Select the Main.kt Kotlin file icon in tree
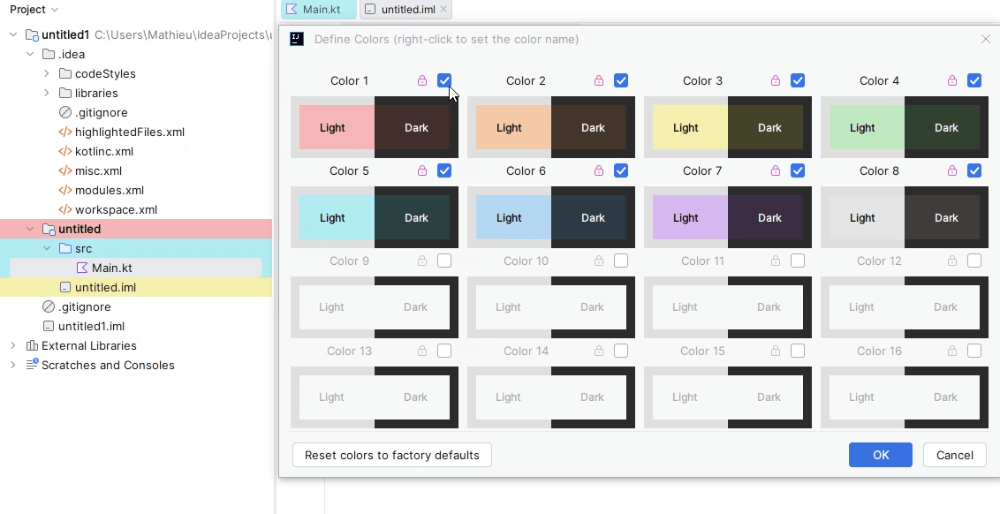1000x514 pixels. (x=82, y=268)
